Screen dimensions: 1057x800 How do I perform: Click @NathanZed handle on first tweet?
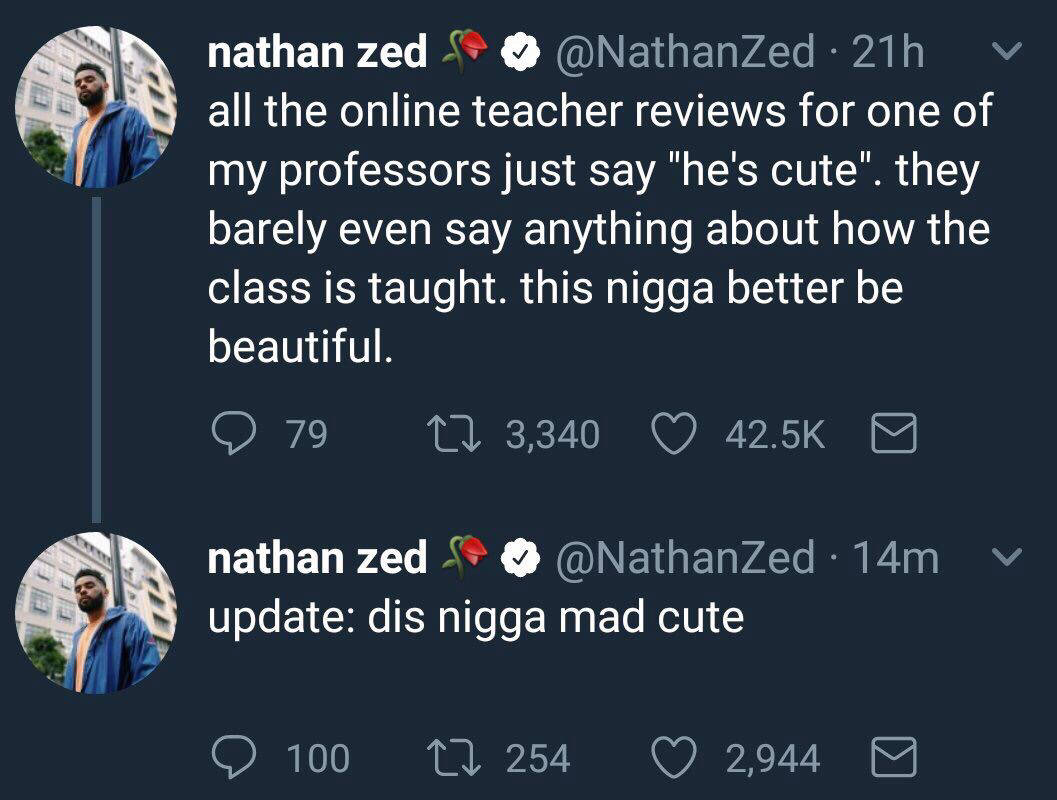point(684,52)
